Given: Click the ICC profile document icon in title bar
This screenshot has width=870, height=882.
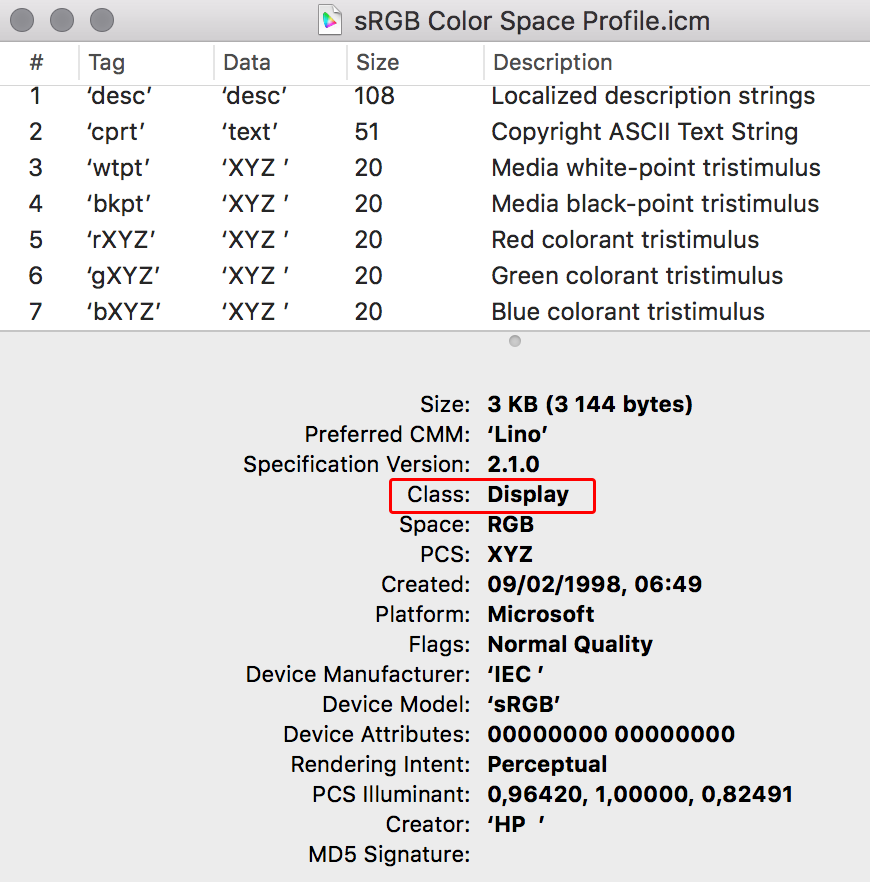Looking at the screenshot, I should (x=330, y=20).
